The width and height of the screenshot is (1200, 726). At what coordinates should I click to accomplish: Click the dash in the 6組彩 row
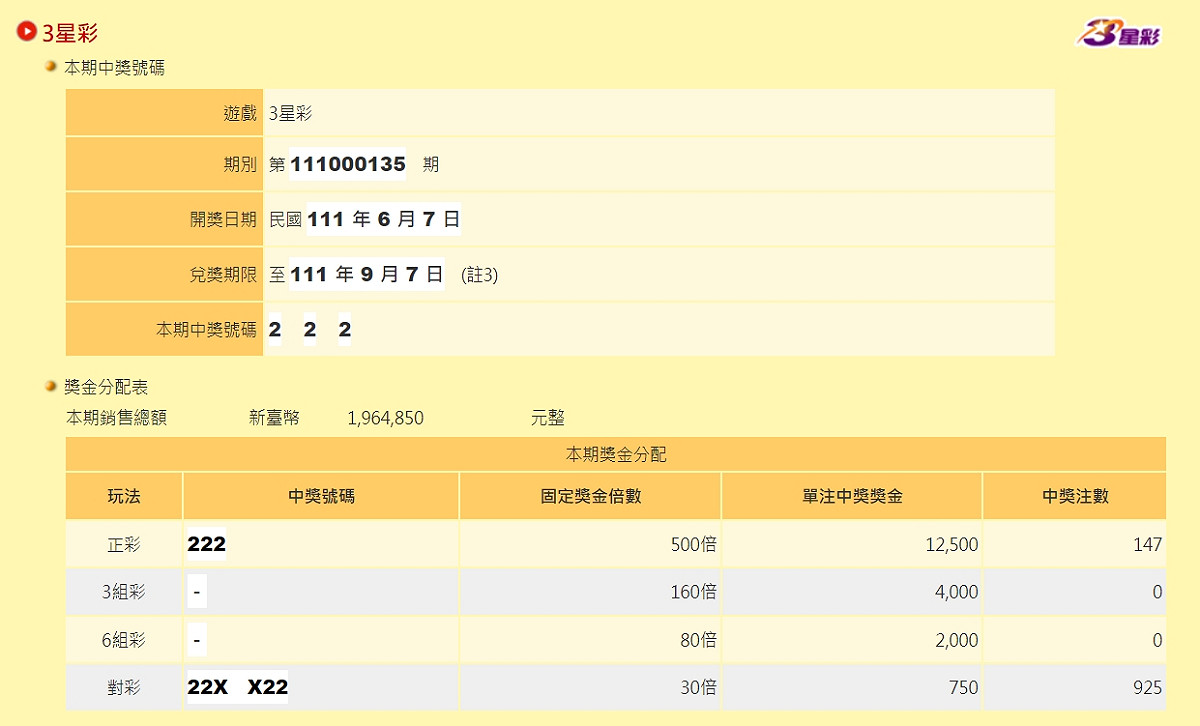[x=197, y=641]
